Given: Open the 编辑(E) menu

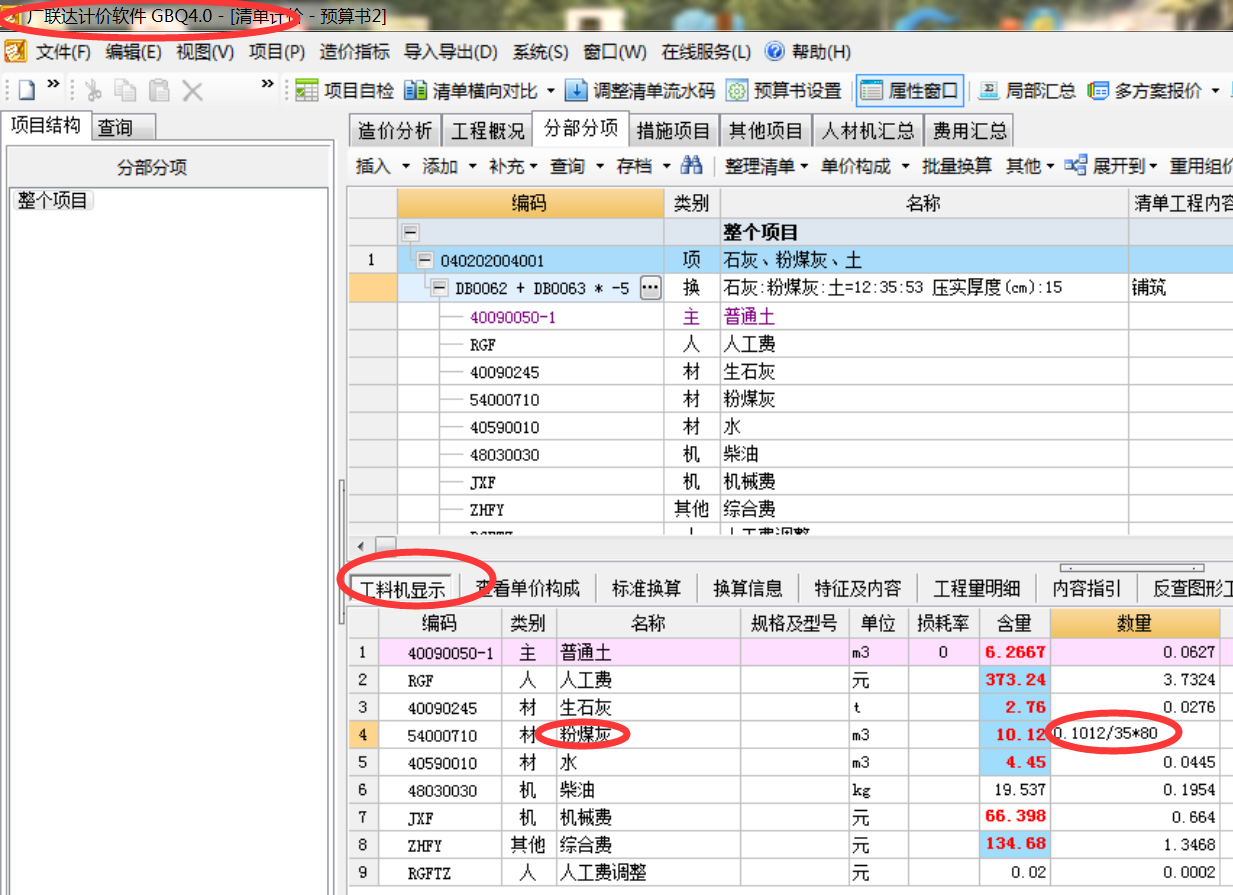Looking at the screenshot, I should [x=133, y=52].
